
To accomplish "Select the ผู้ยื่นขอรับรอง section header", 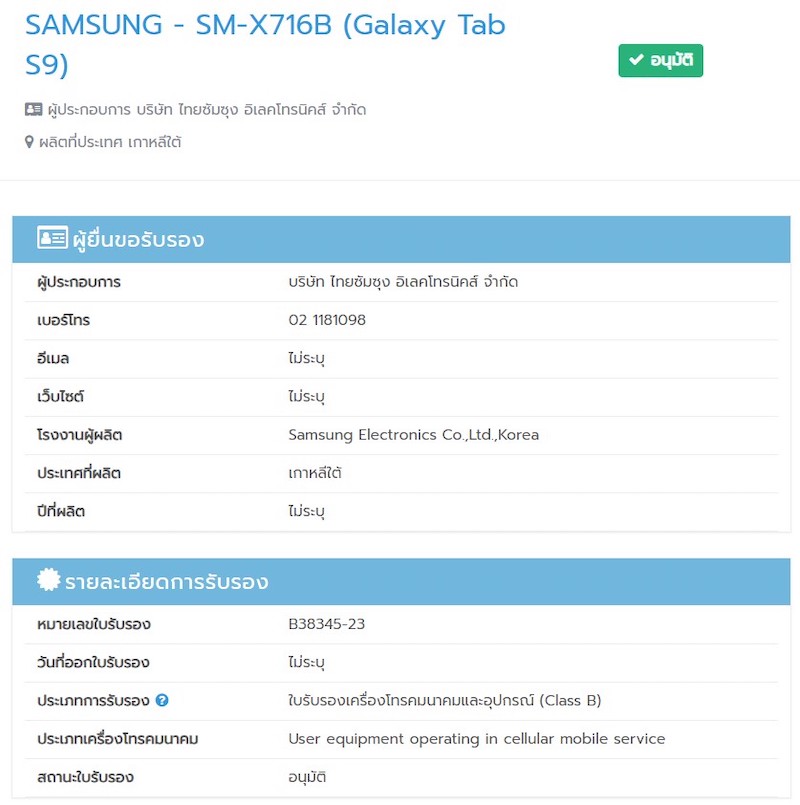I will pyautogui.click(x=401, y=239).
